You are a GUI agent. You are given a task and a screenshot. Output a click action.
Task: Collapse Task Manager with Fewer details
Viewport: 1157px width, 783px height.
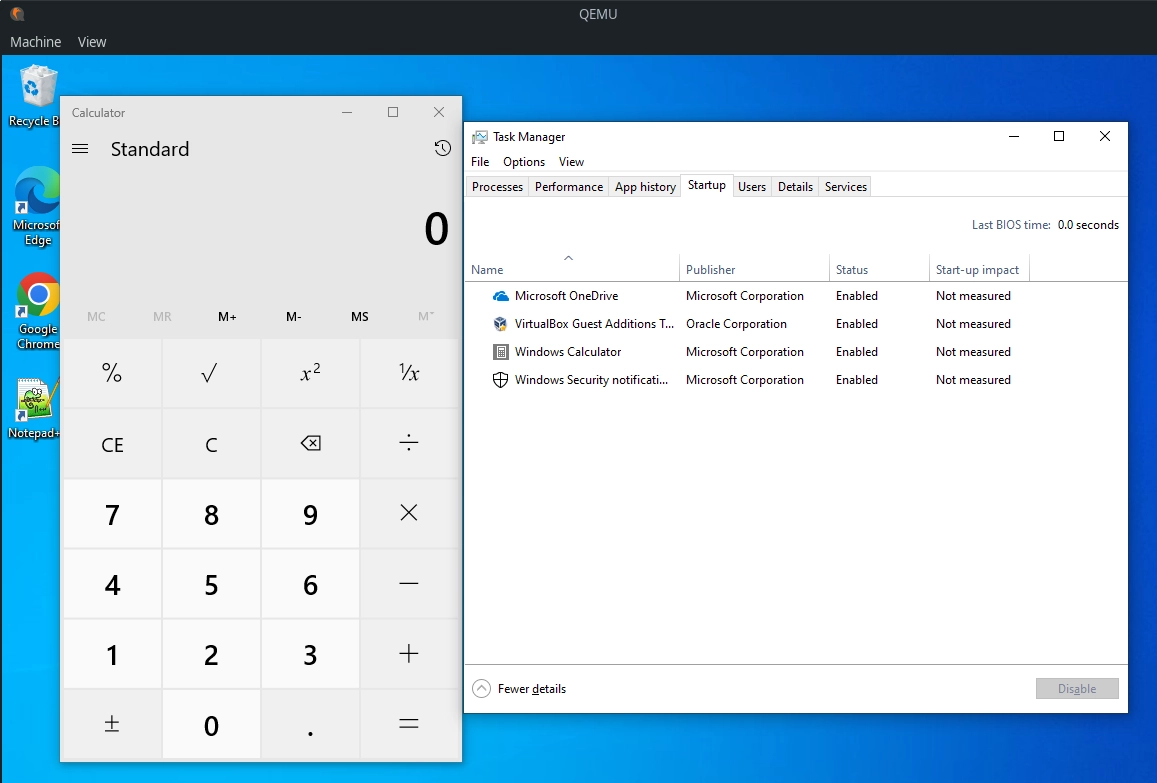[x=519, y=689]
